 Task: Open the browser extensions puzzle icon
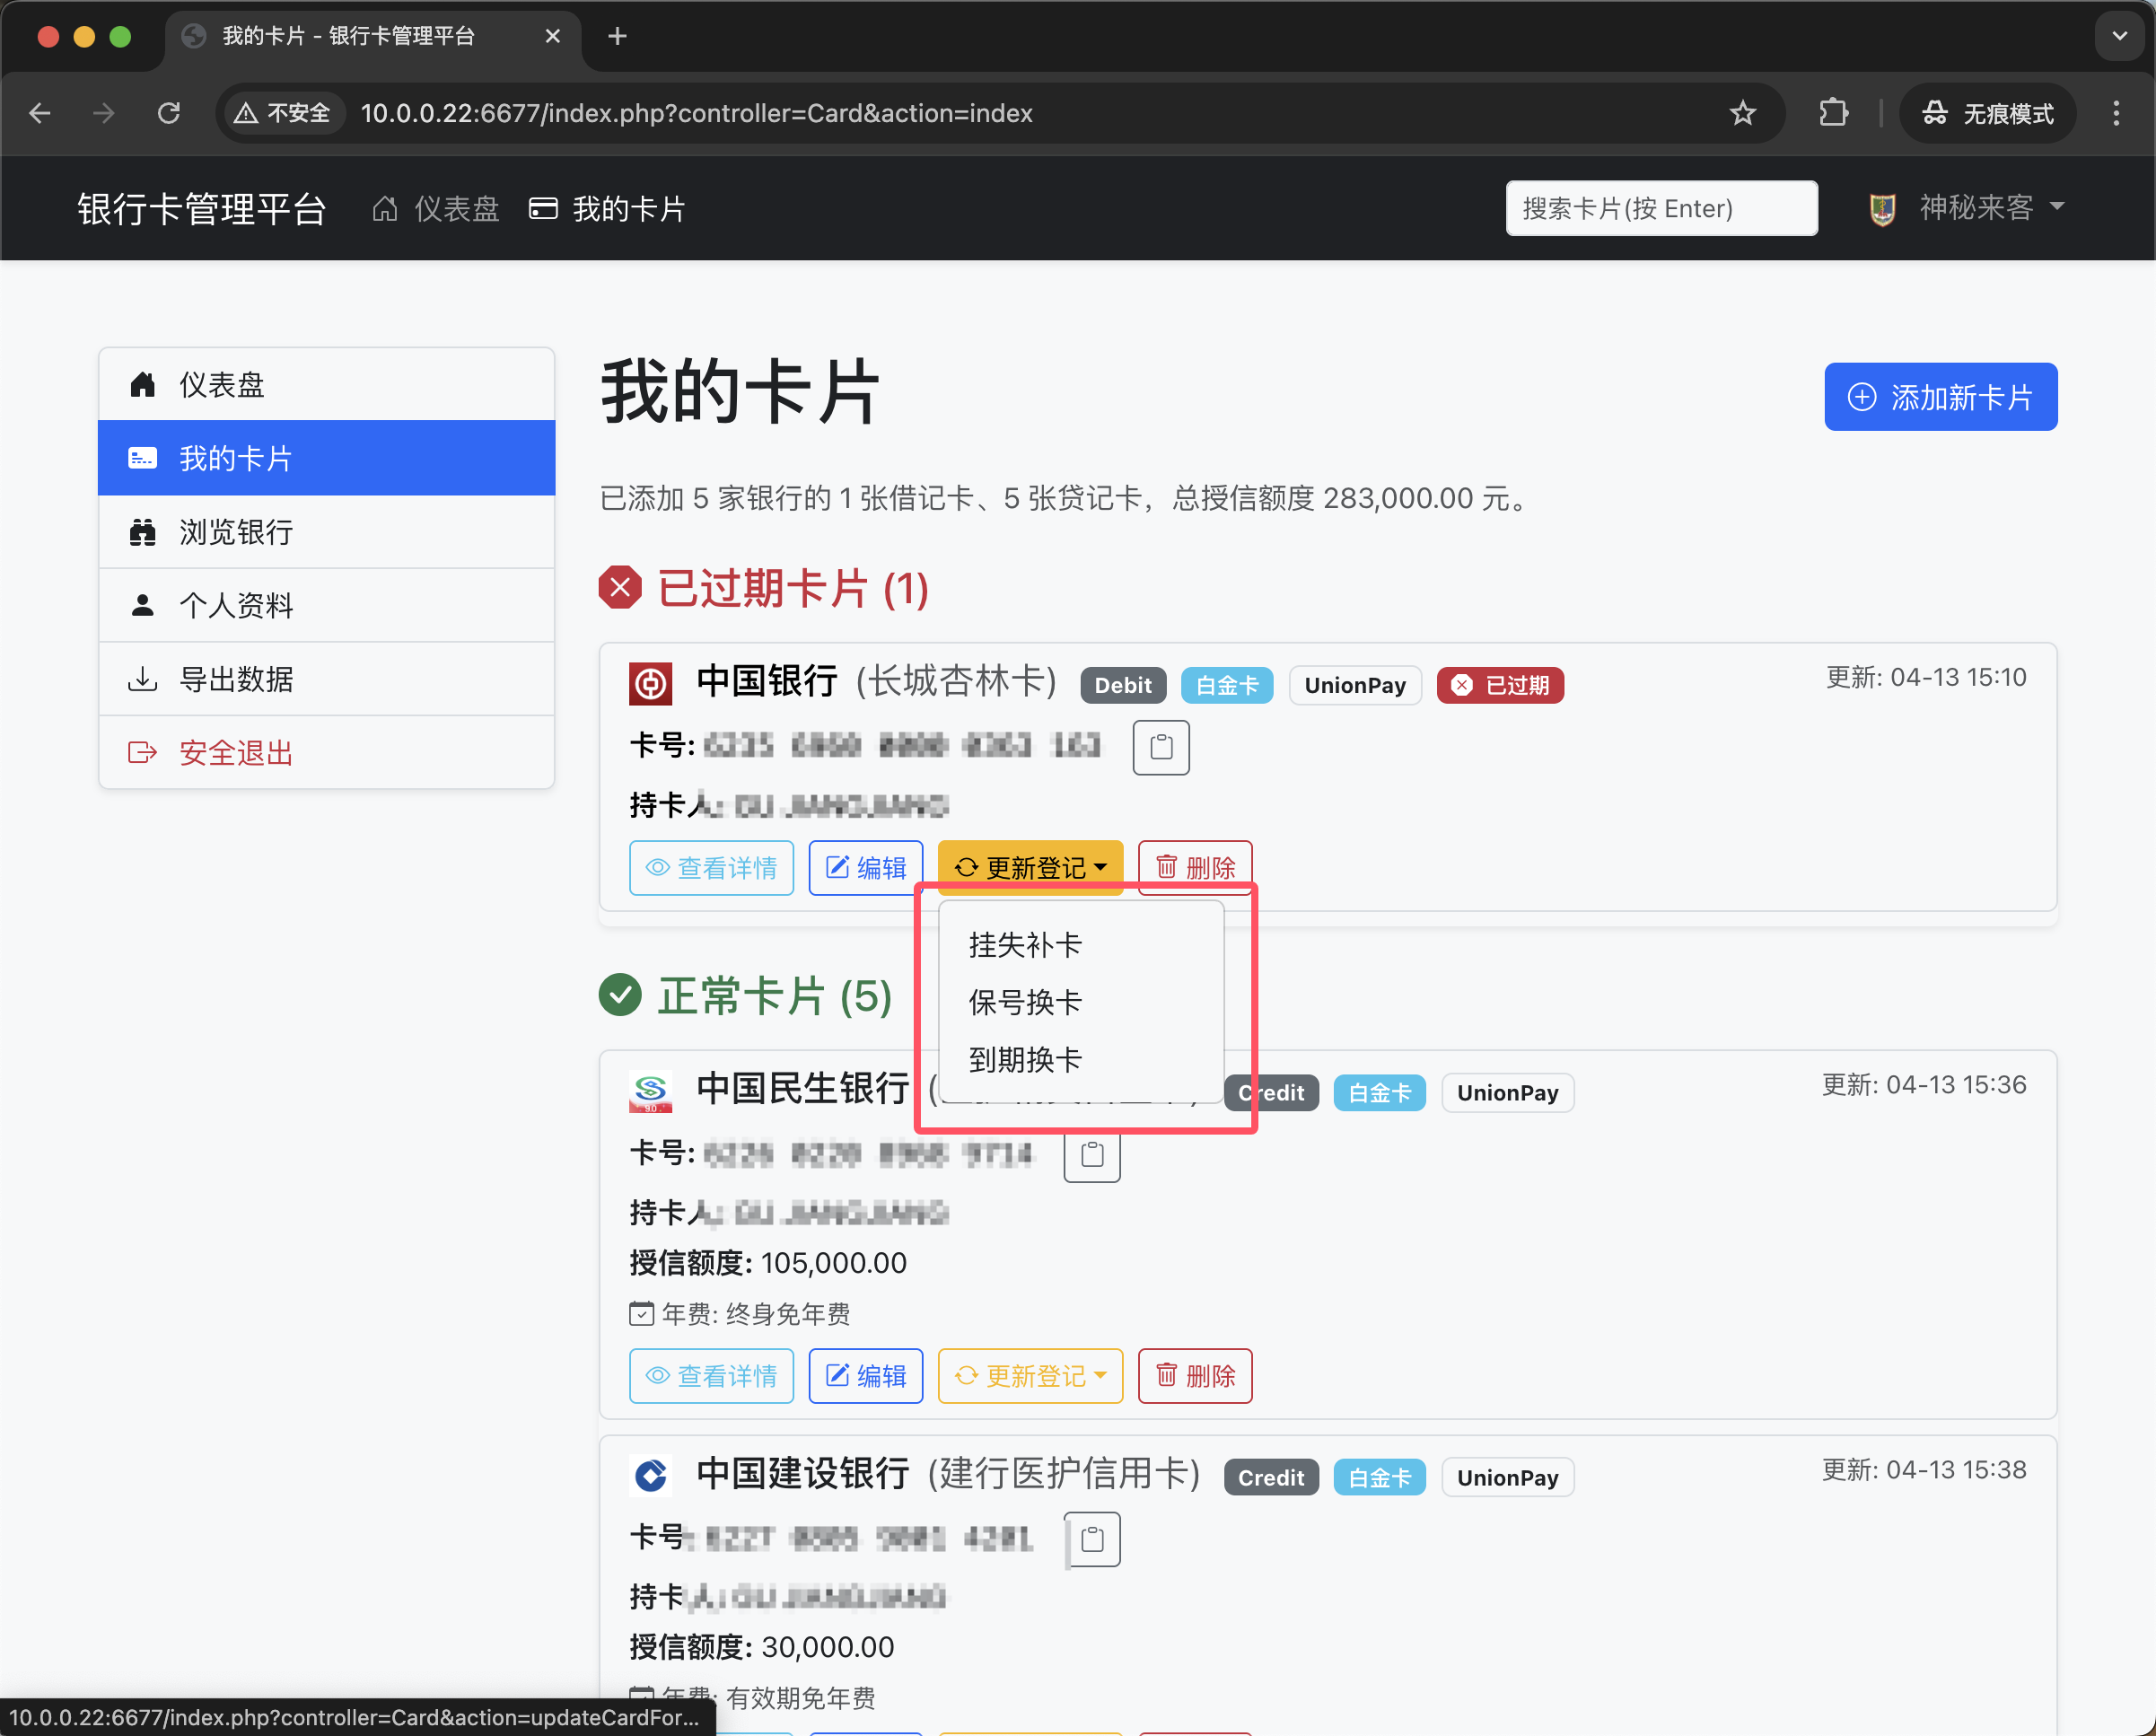point(1833,113)
